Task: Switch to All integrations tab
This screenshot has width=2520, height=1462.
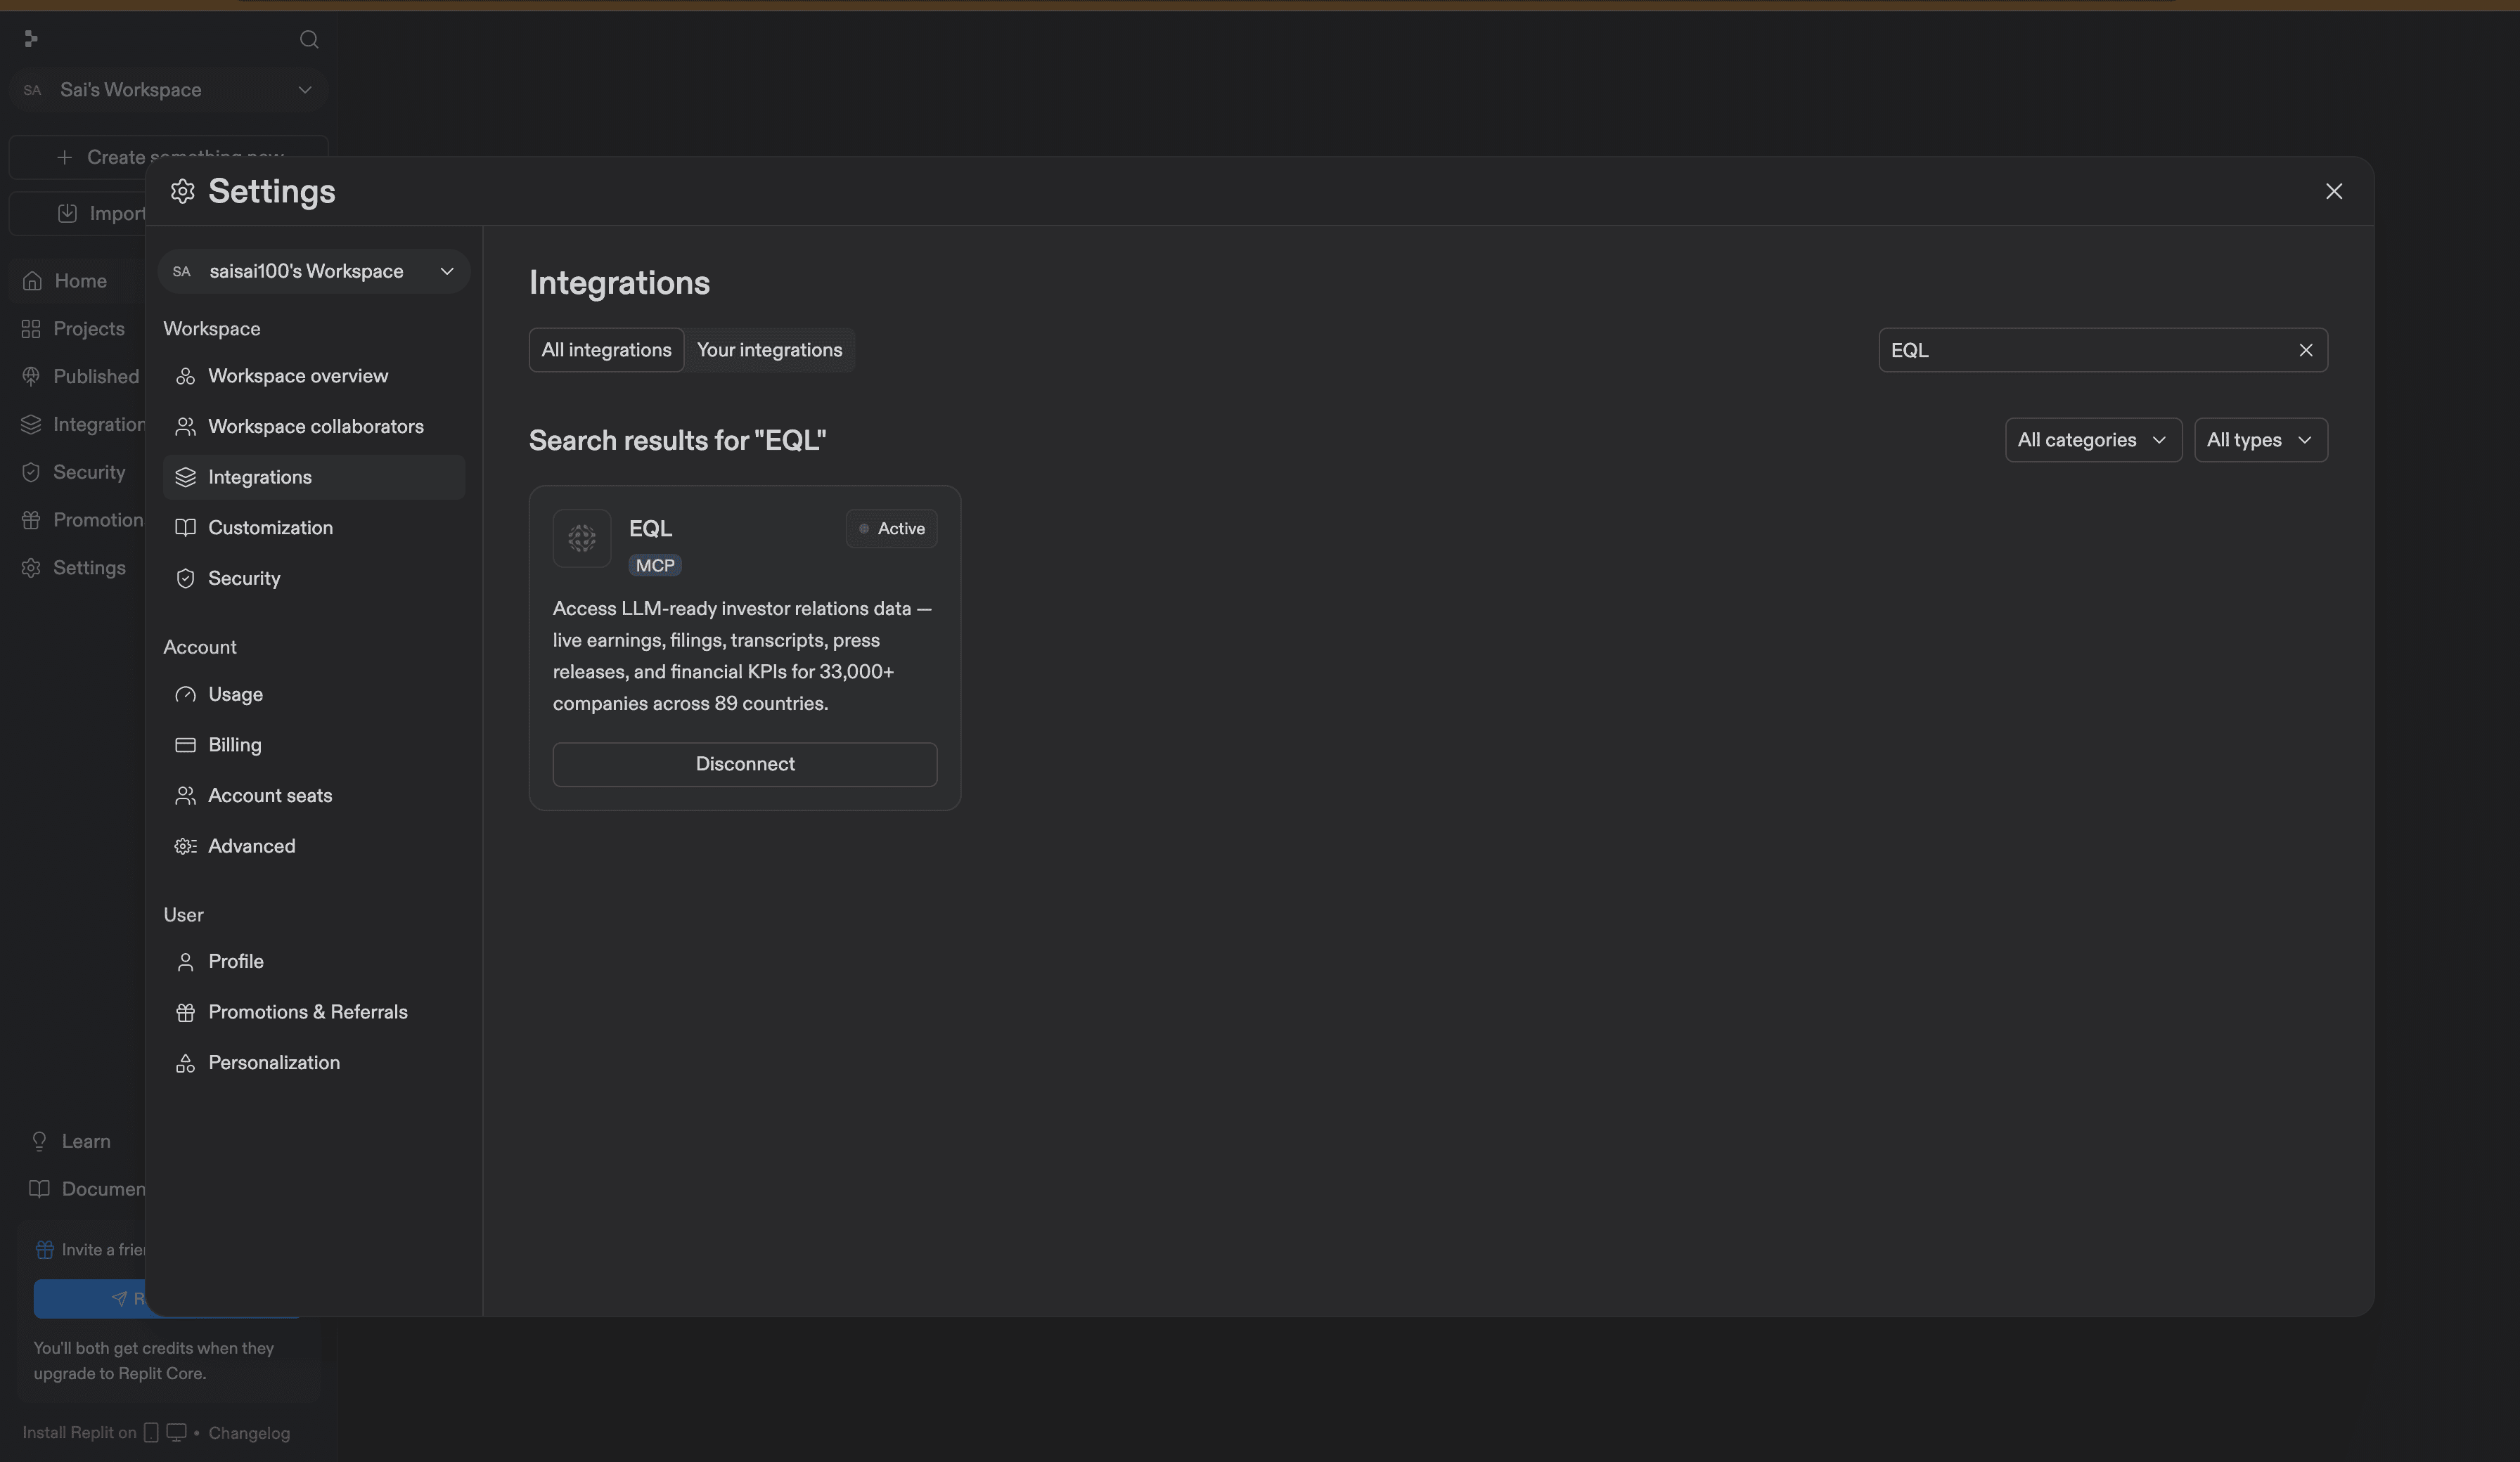Action: [x=606, y=350]
